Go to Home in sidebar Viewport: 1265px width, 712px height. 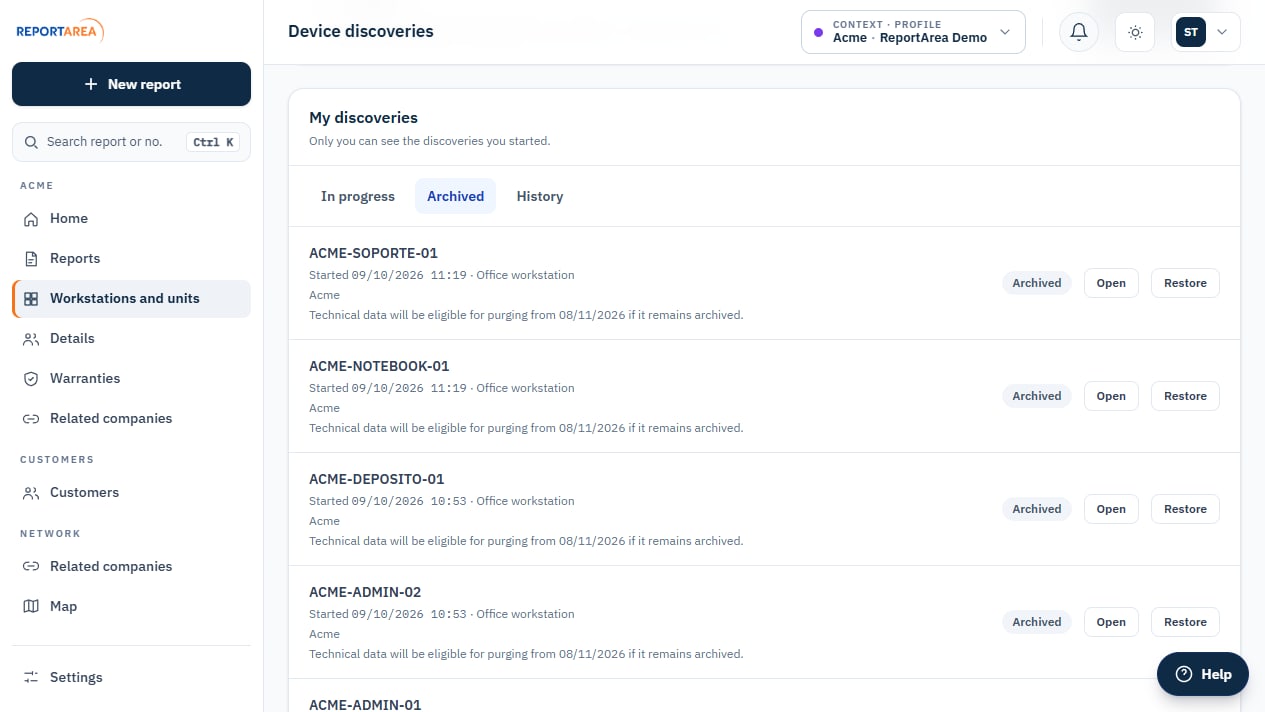coord(131,219)
